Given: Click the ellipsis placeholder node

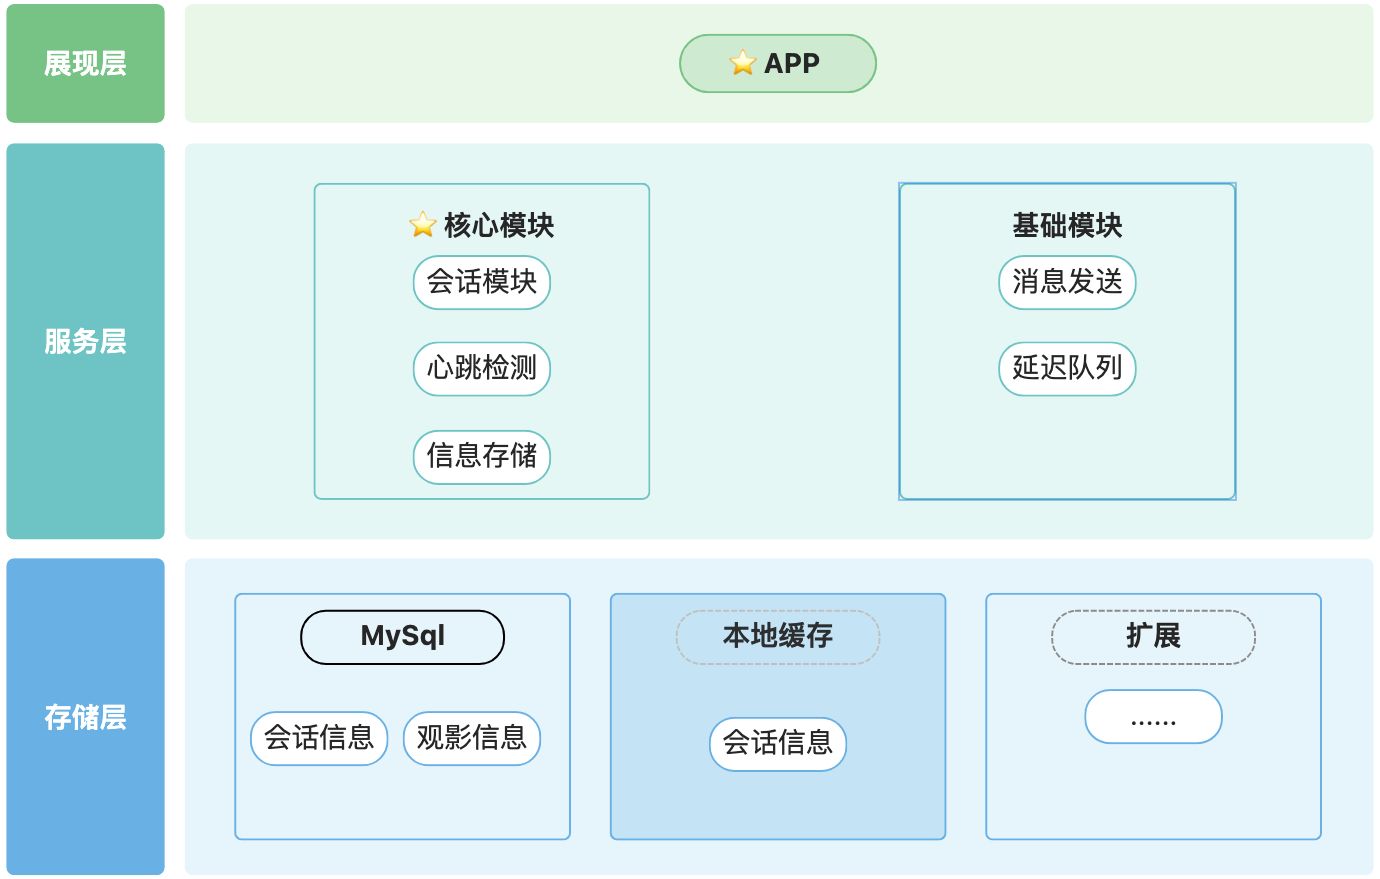Looking at the screenshot, I should coord(1153,717).
